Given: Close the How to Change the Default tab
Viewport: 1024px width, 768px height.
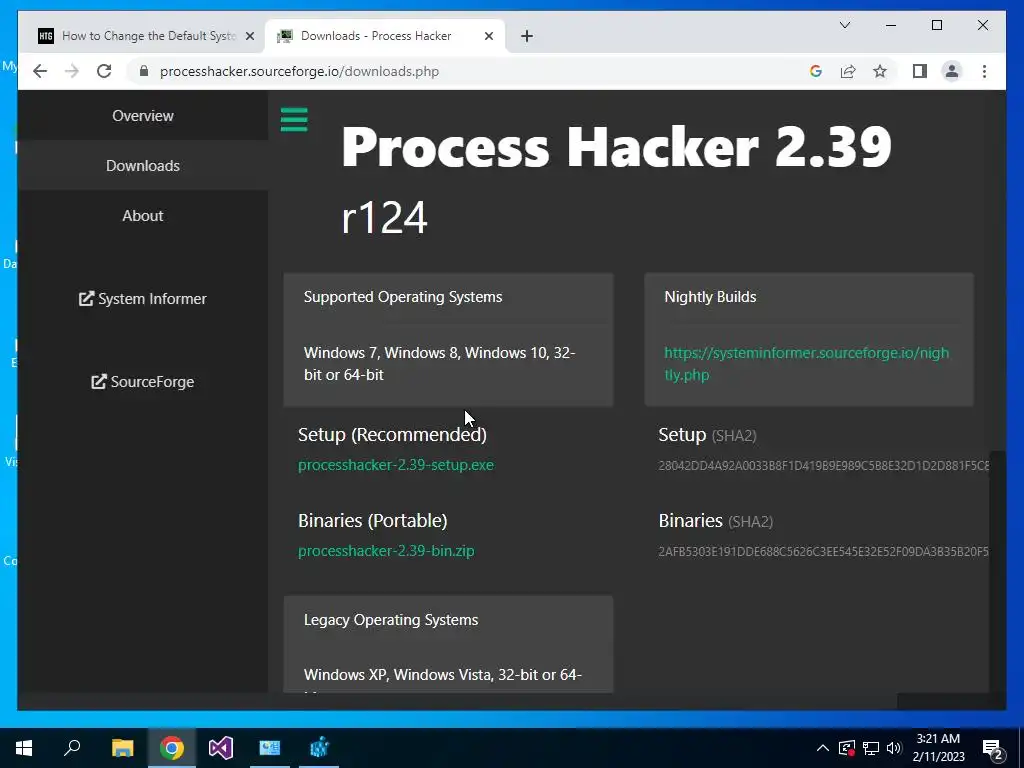Looking at the screenshot, I should (249, 36).
